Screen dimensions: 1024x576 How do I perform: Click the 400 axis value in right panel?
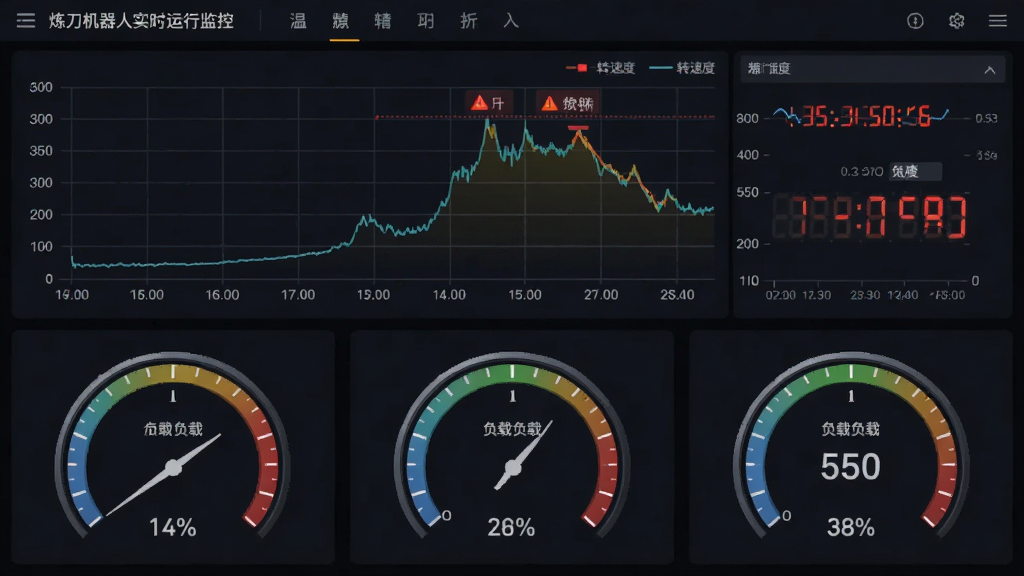click(747, 155)
